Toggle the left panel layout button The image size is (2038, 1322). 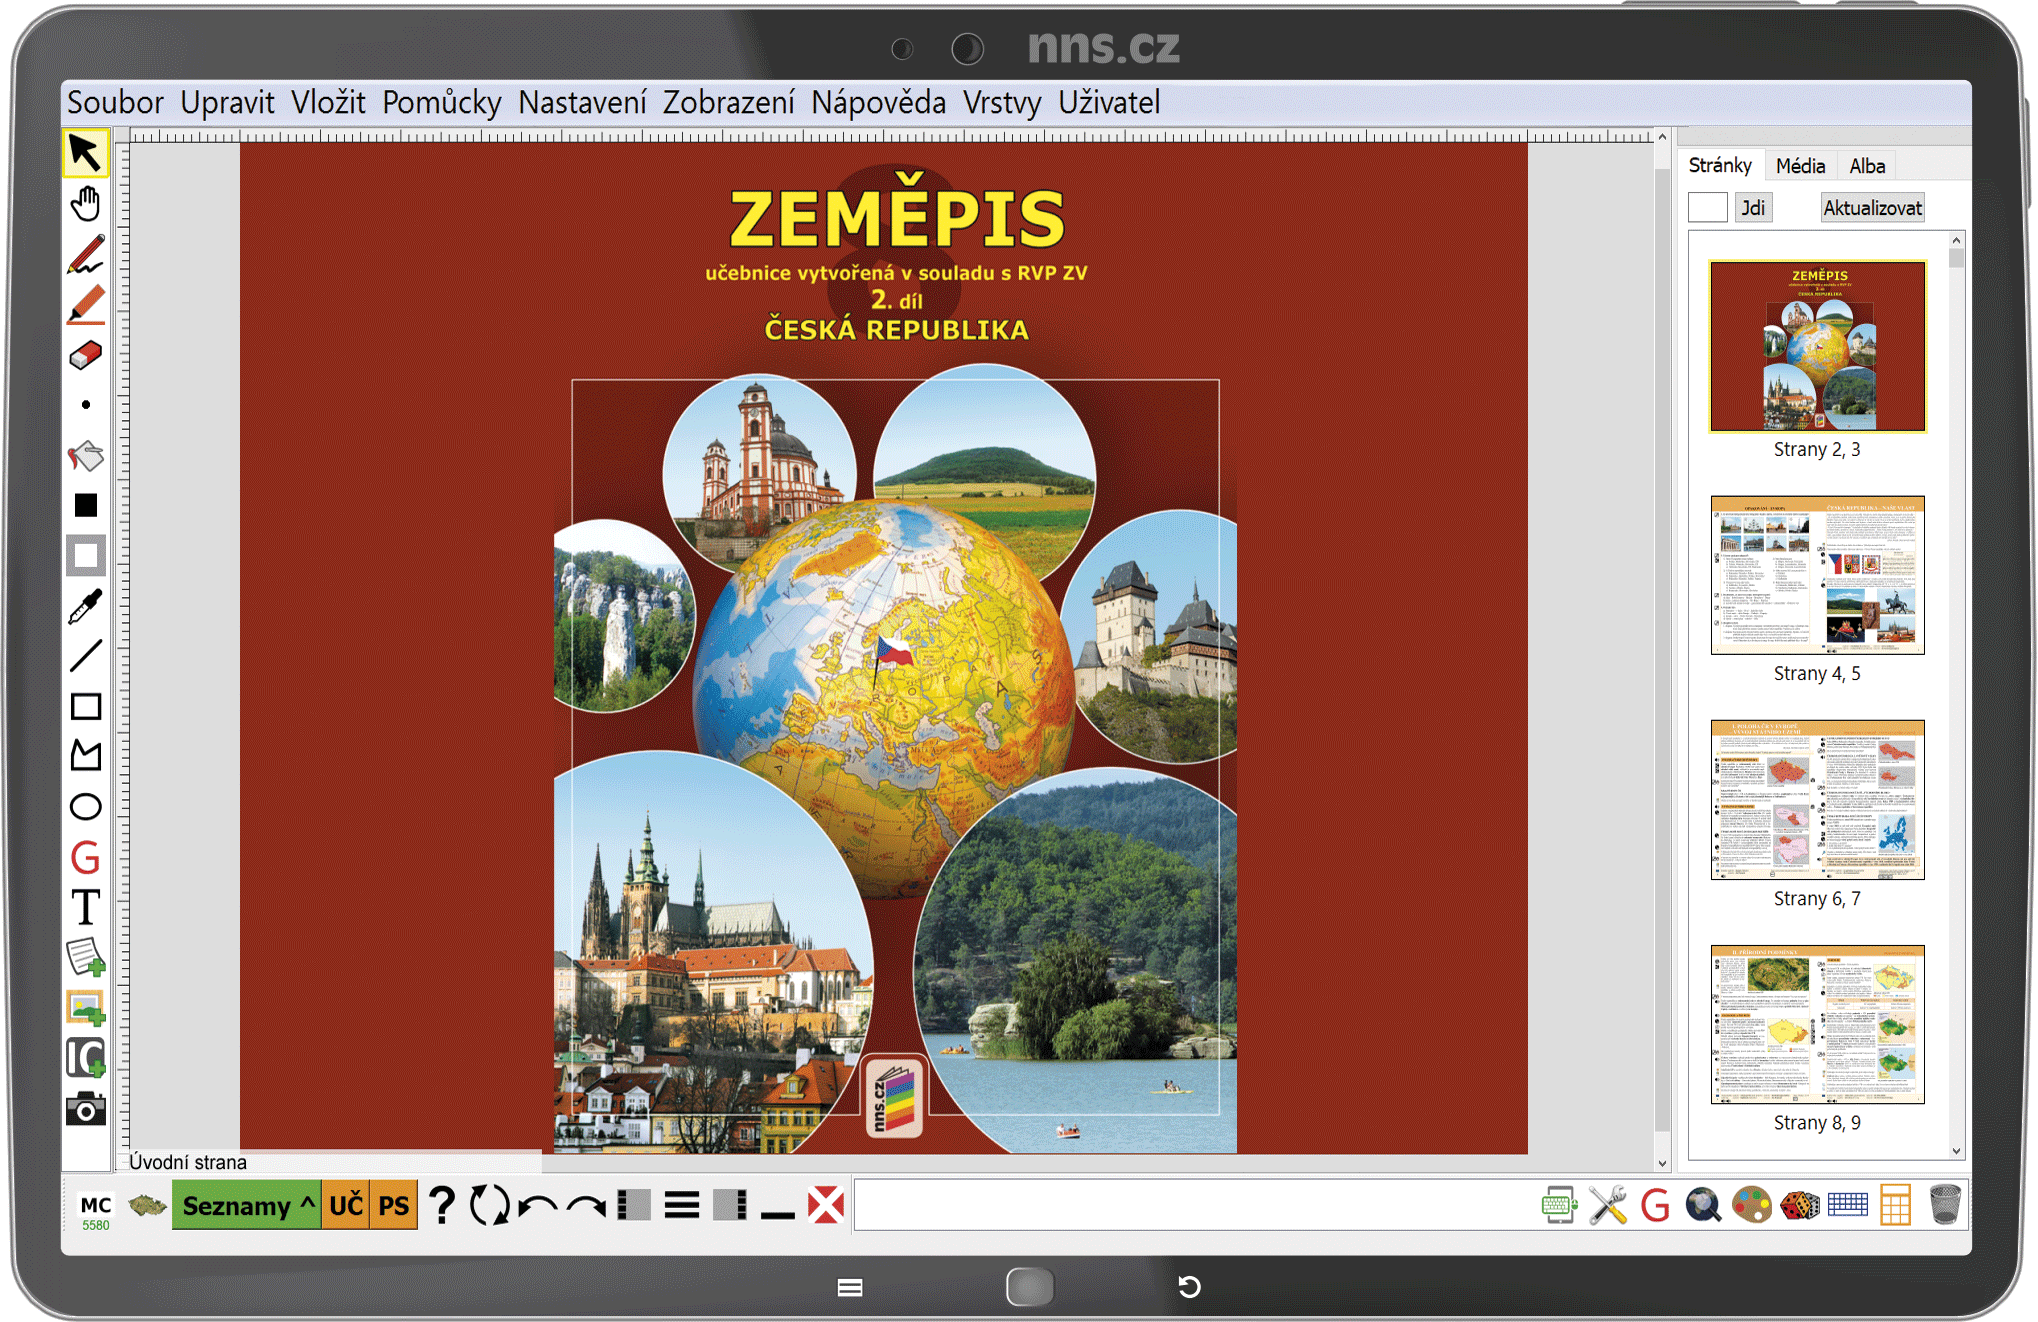click(x=634, y=1206)
